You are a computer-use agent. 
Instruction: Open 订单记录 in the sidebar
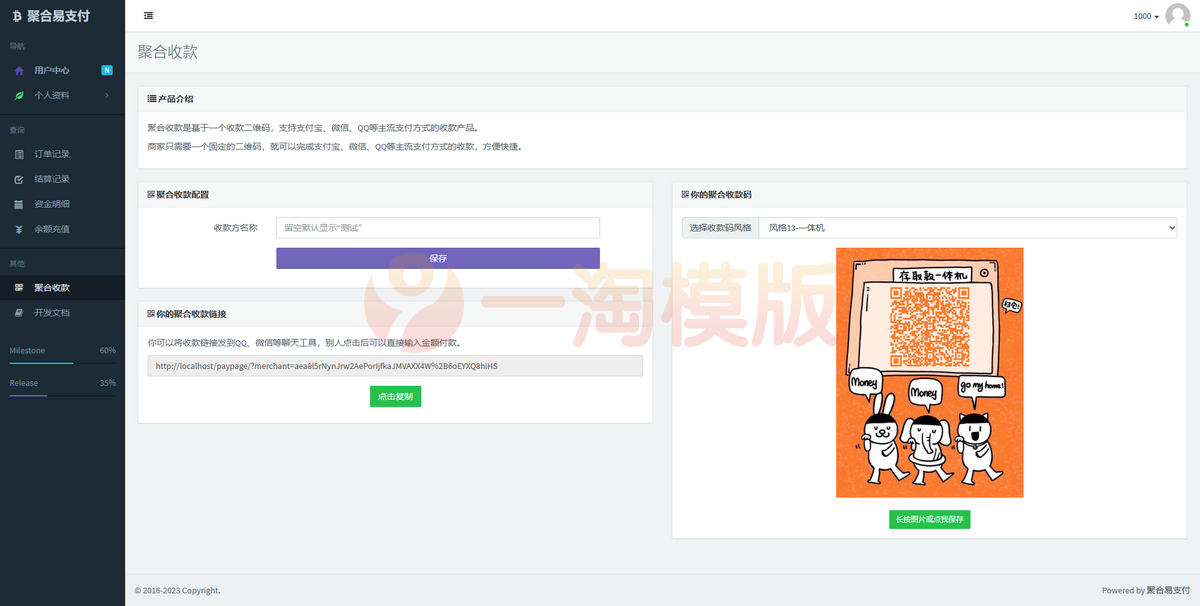[x=62, y=155]
